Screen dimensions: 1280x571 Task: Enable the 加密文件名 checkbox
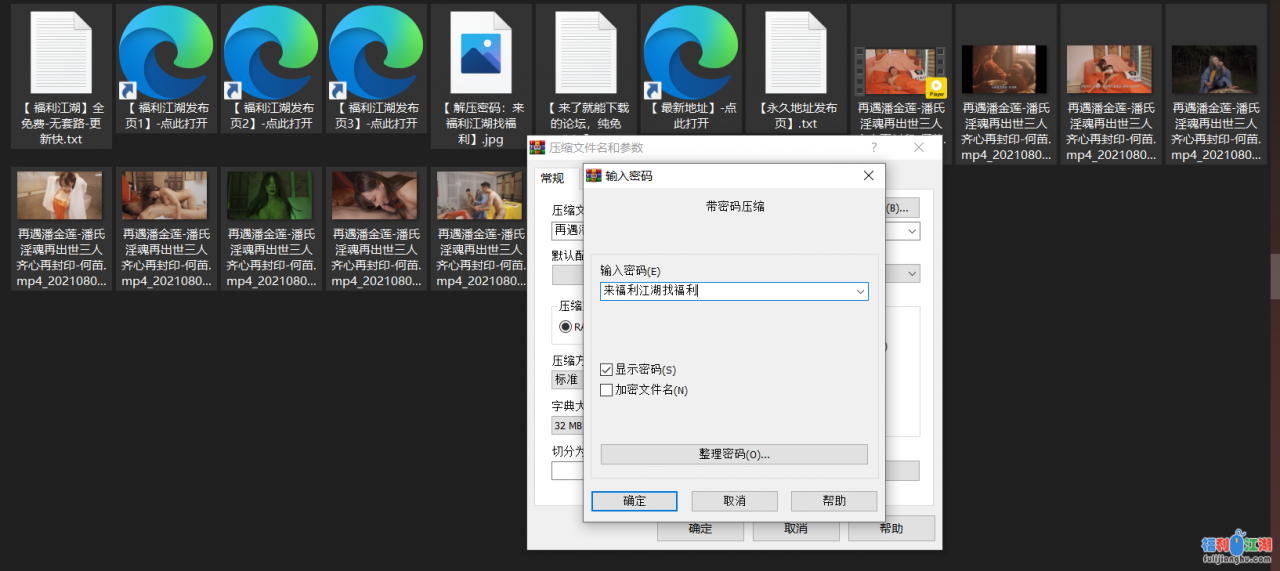(x=606, y=390)
